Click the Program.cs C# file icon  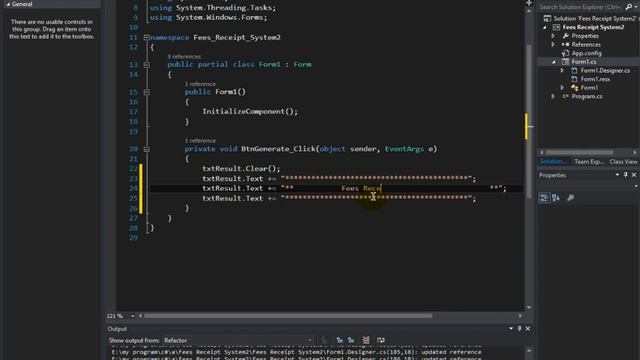tap(565, 97)
